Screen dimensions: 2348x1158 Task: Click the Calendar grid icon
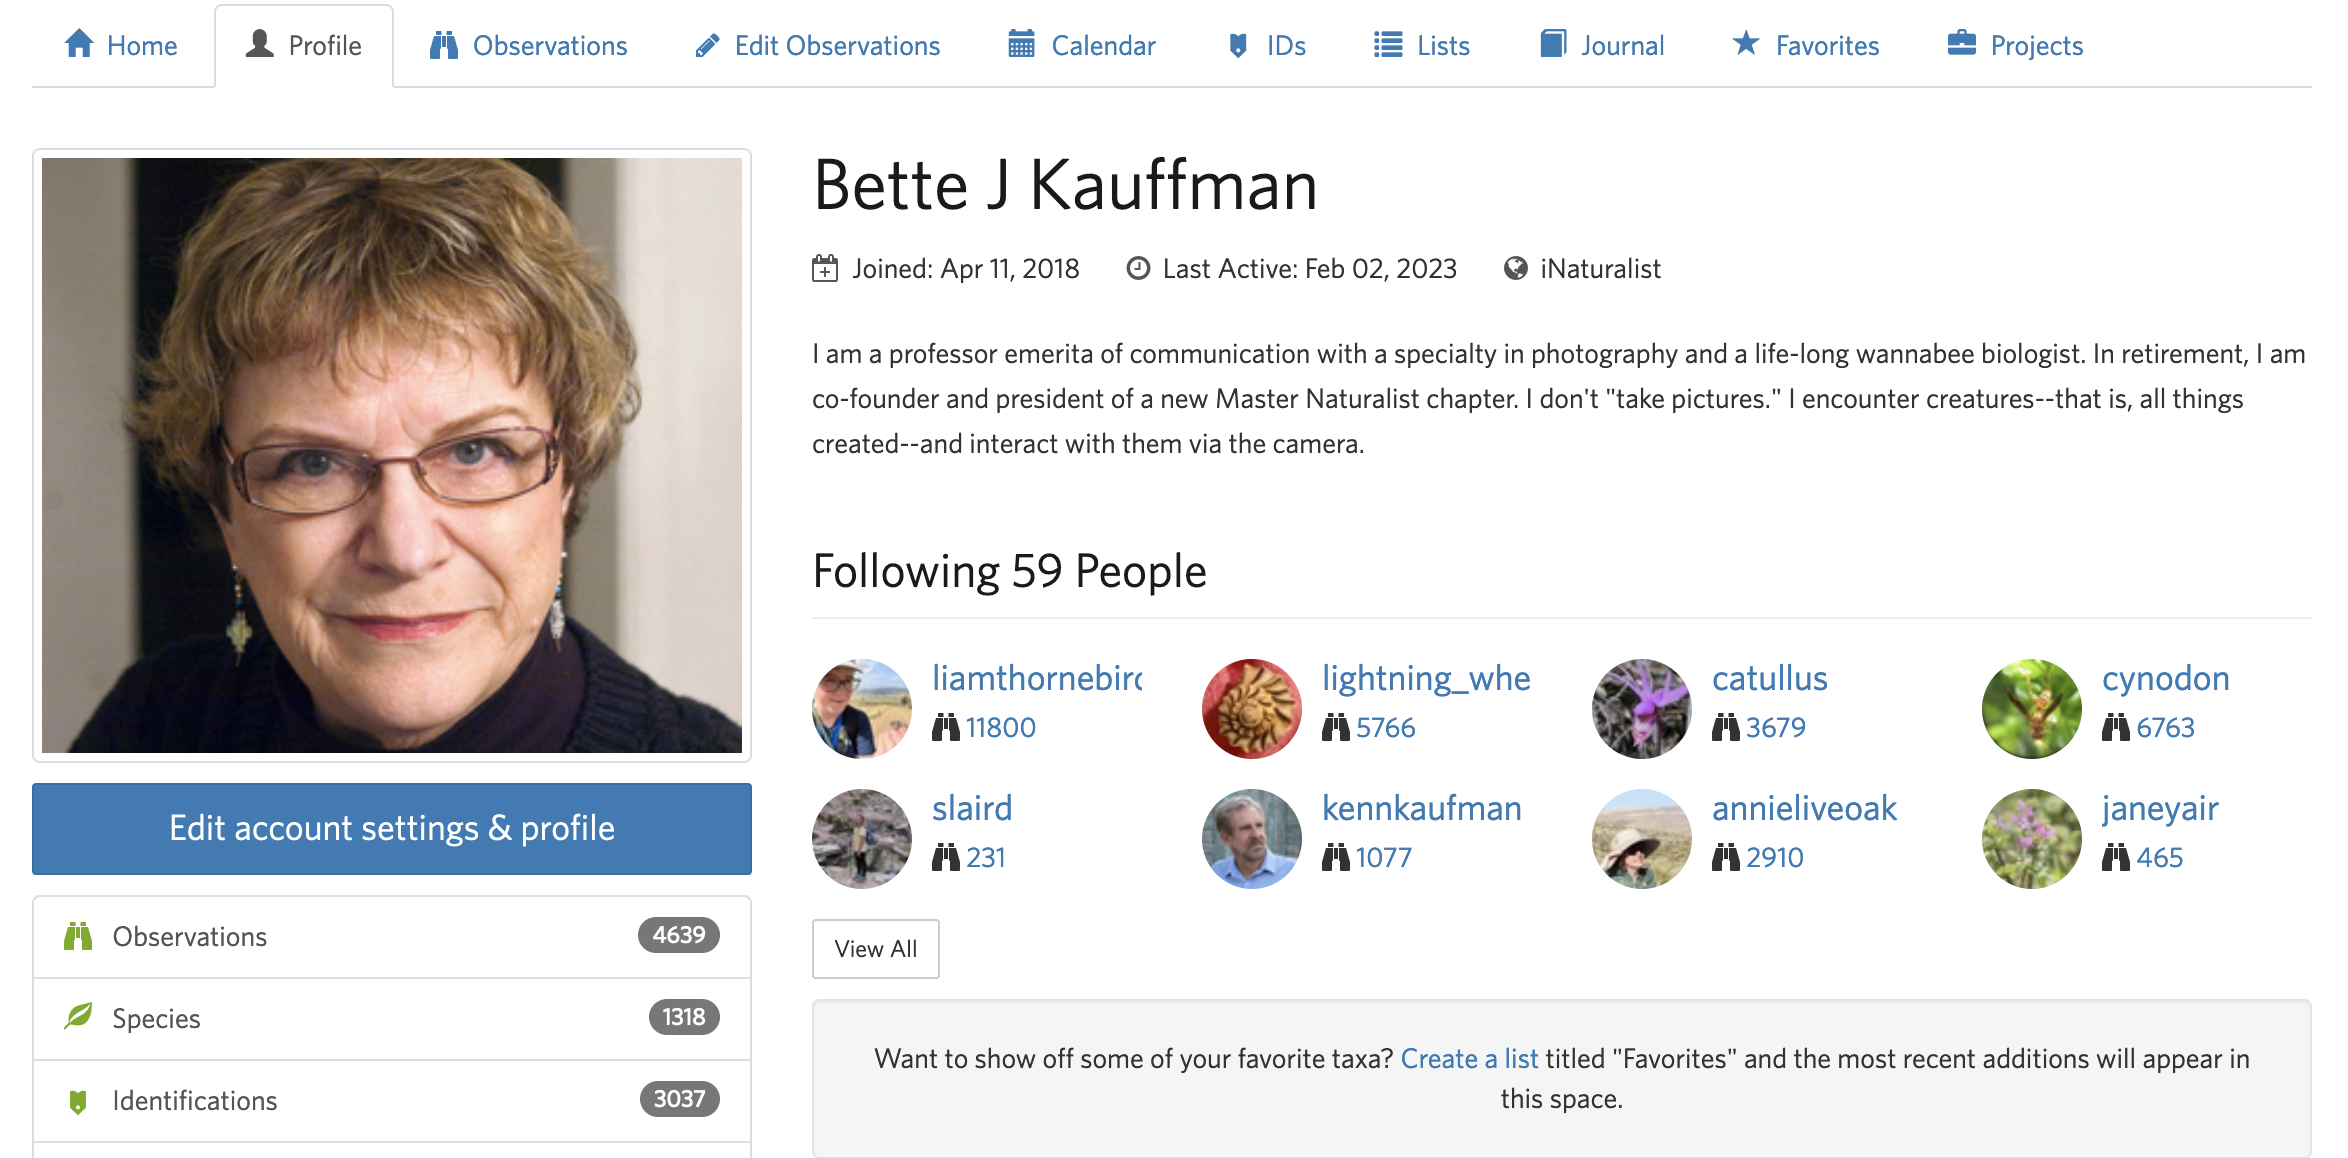(1021, 44)
